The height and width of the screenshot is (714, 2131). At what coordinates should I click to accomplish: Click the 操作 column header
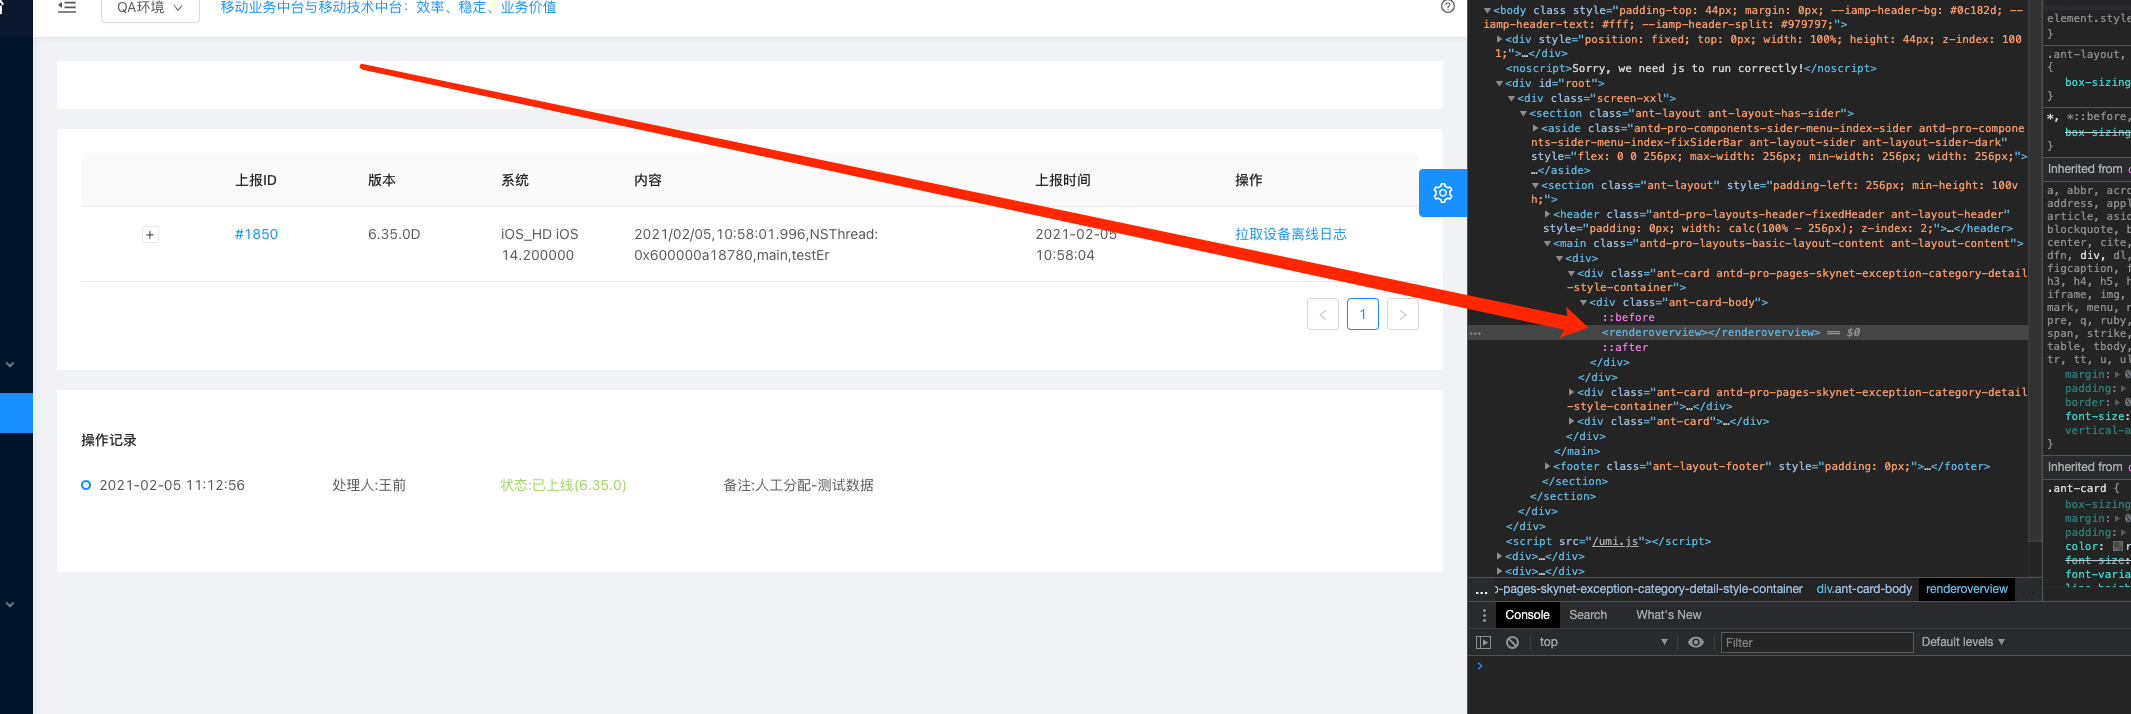coord(1249,180)
